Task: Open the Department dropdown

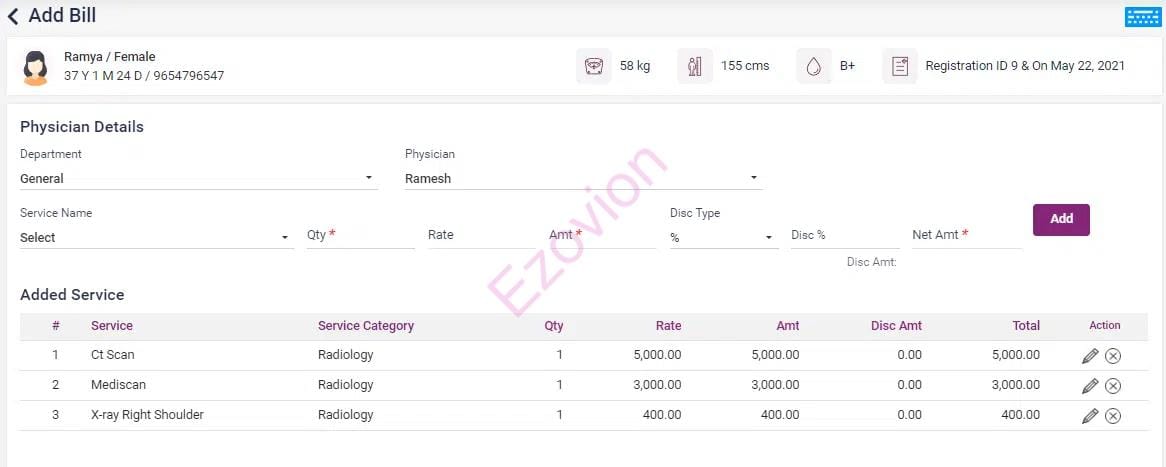Action: [198, 178]
